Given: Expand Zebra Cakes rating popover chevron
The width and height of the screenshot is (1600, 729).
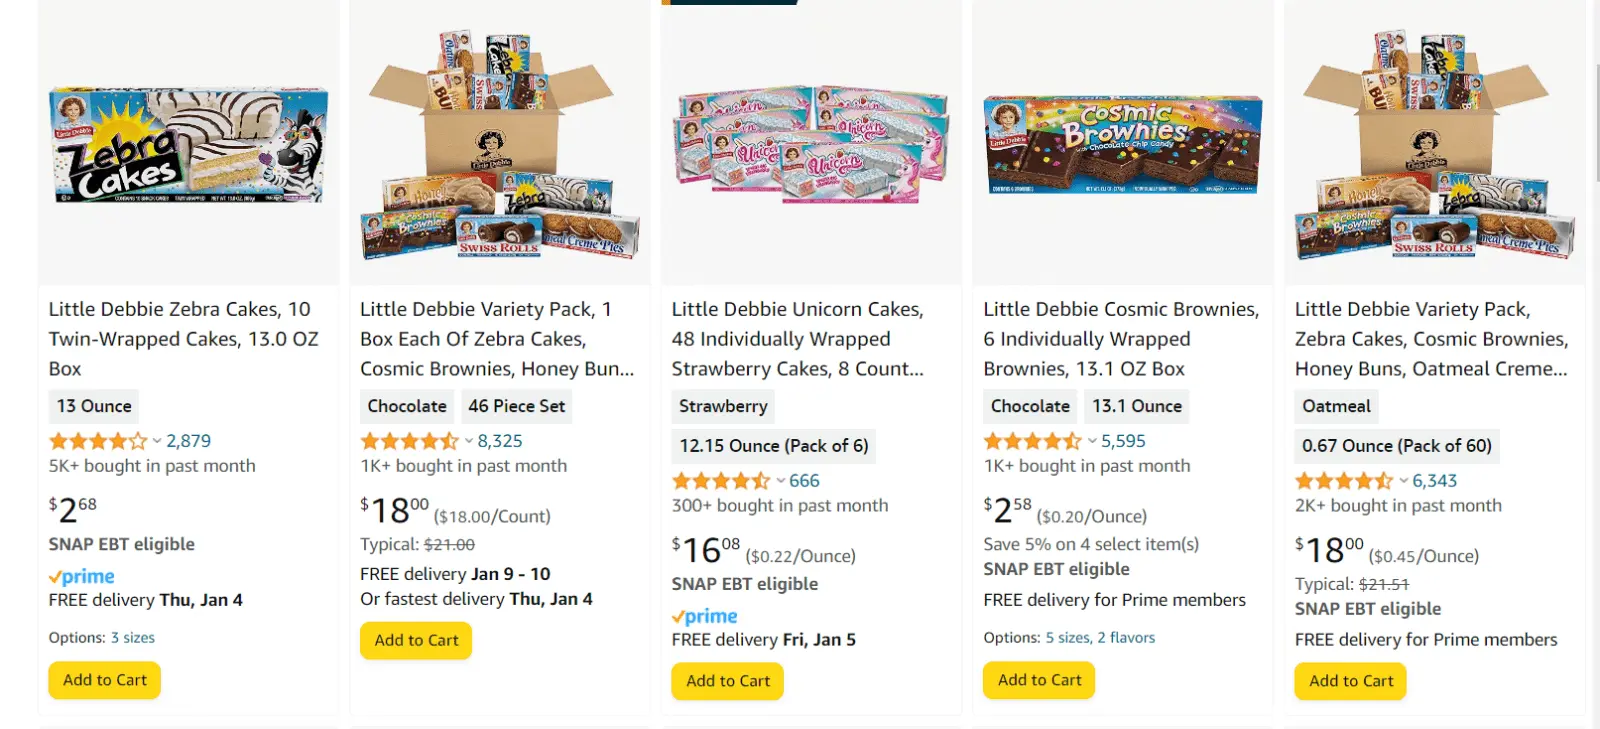Looking at the screenshot, I should 157,441.
